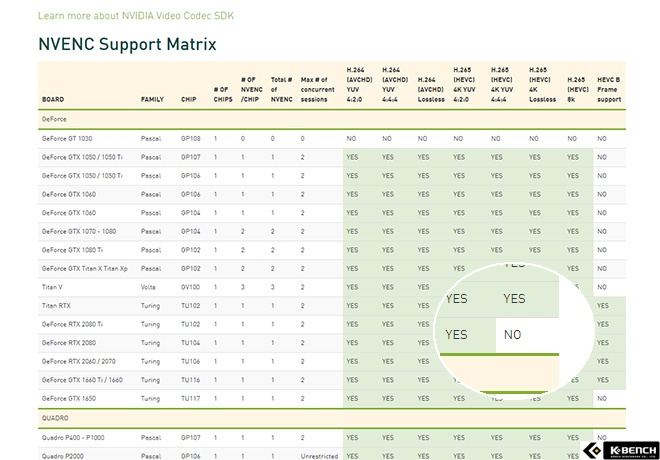Click the 8k NO cell in GT 1030 row
660x460 pixels.
[572, 138]
